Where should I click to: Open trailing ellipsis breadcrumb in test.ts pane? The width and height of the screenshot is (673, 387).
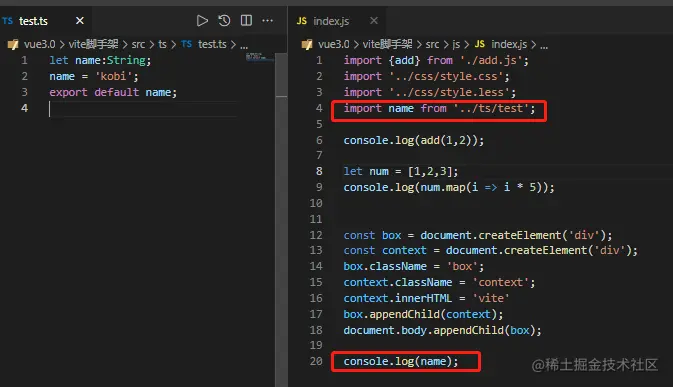tap(244, 45)
